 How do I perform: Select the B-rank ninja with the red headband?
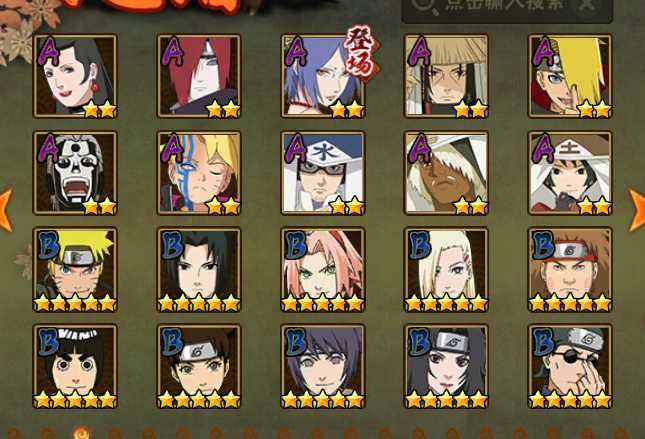(570, 270)
